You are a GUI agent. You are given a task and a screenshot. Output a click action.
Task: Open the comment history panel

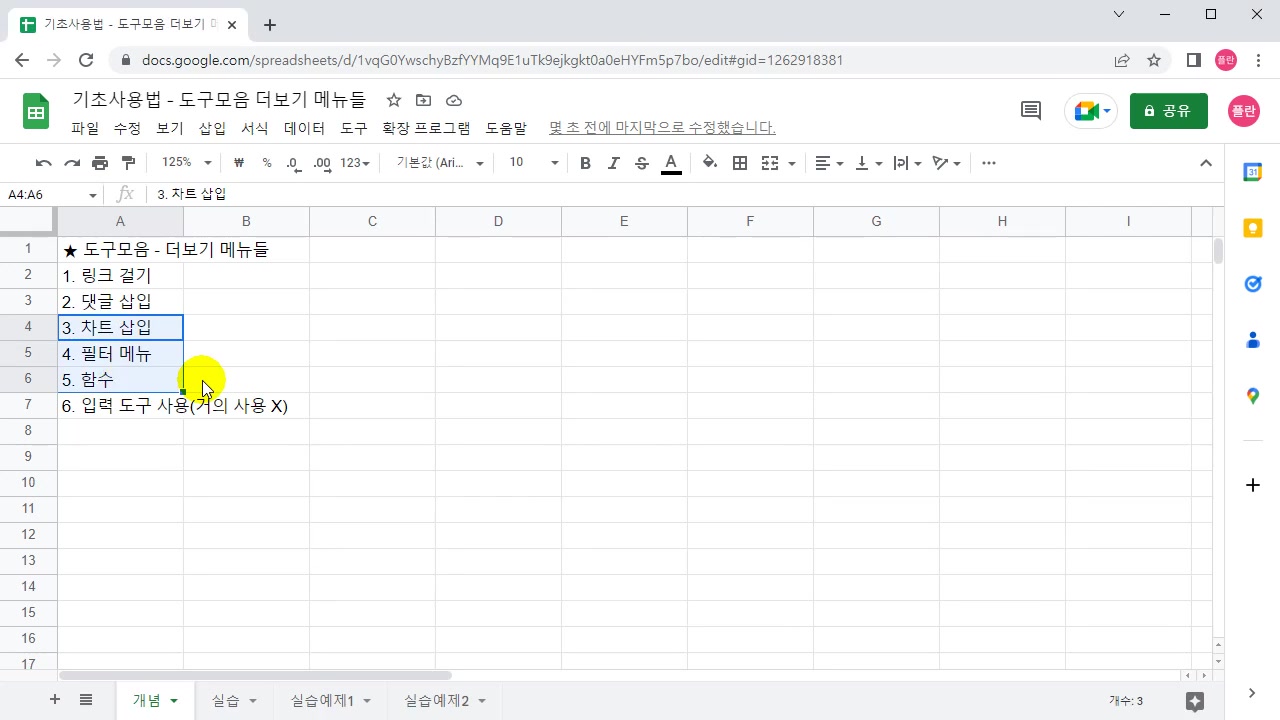pos(1030,110)
